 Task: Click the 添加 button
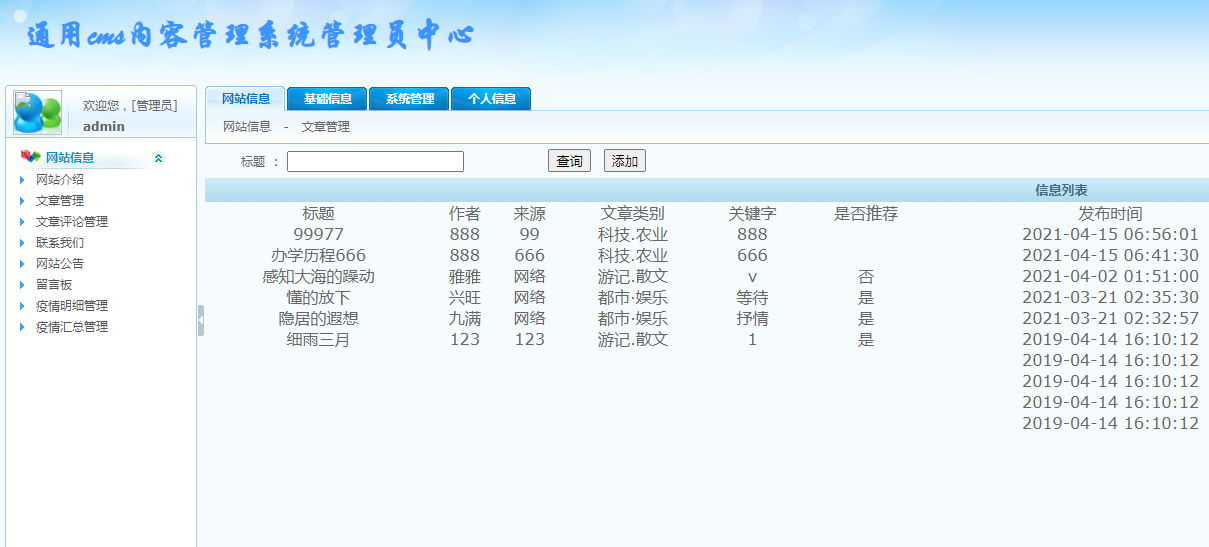click(625, 161)
